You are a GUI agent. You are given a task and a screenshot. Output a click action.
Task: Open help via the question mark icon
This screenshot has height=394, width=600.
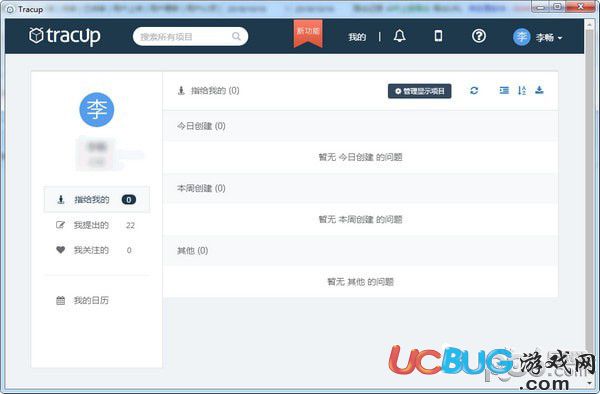479,36
